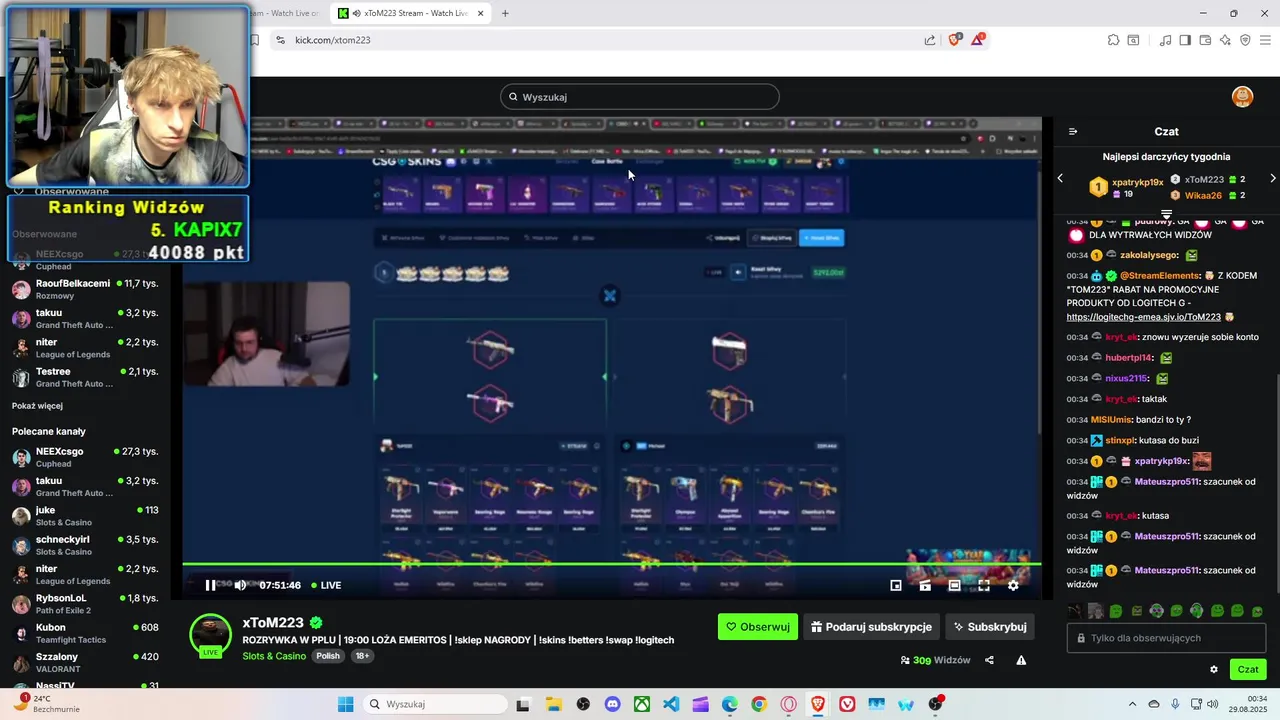Open schneckyirl channel in sidebar

[85, 545]
